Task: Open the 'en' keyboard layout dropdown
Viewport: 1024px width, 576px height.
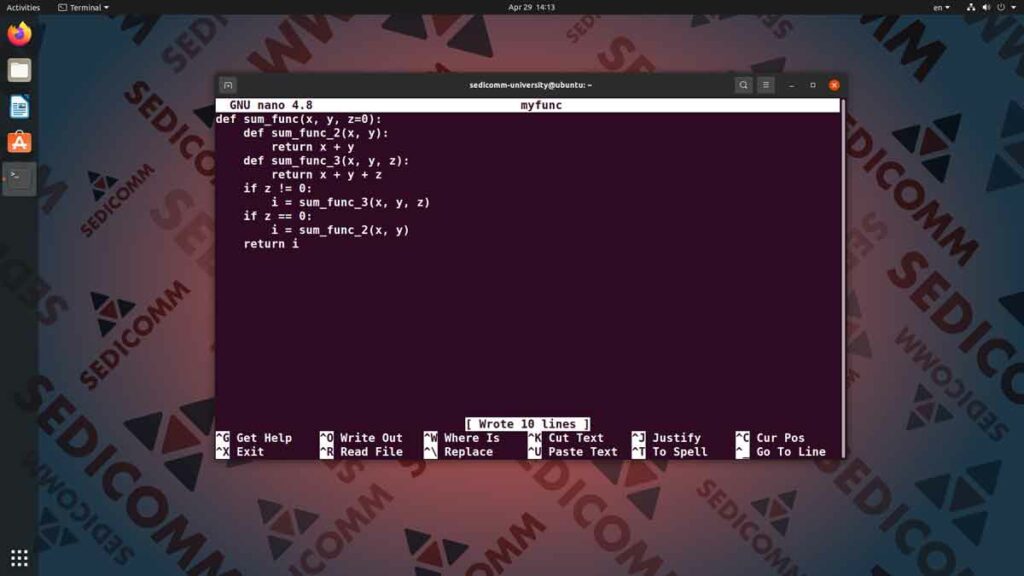Action: 941,7
